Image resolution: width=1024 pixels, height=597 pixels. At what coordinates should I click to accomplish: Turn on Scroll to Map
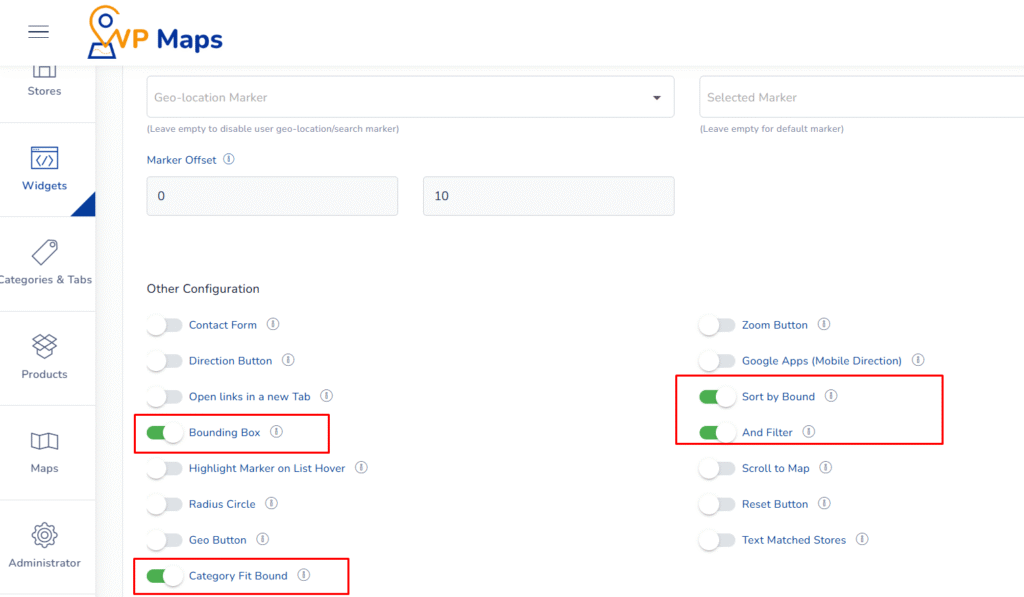coord(716,467)
